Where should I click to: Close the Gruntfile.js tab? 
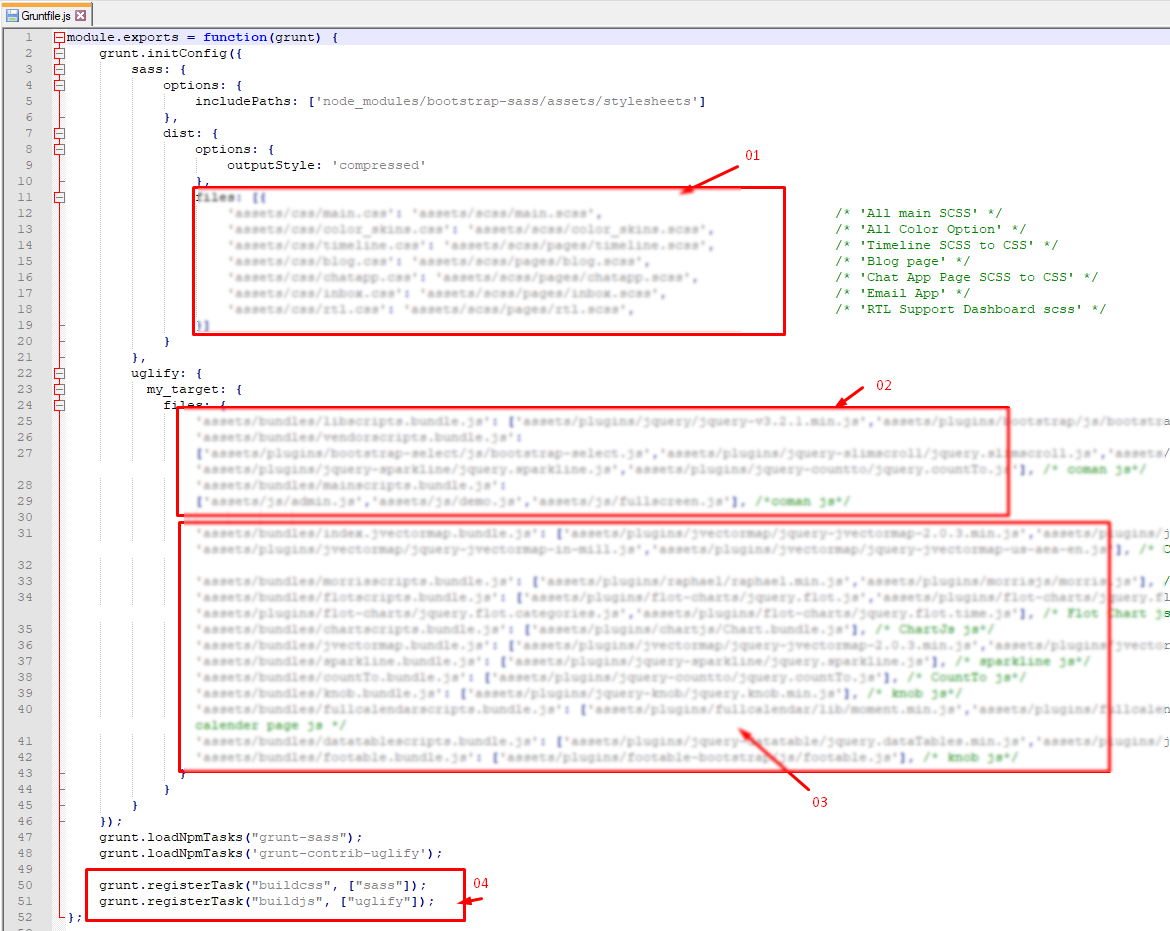coord(81,16)
